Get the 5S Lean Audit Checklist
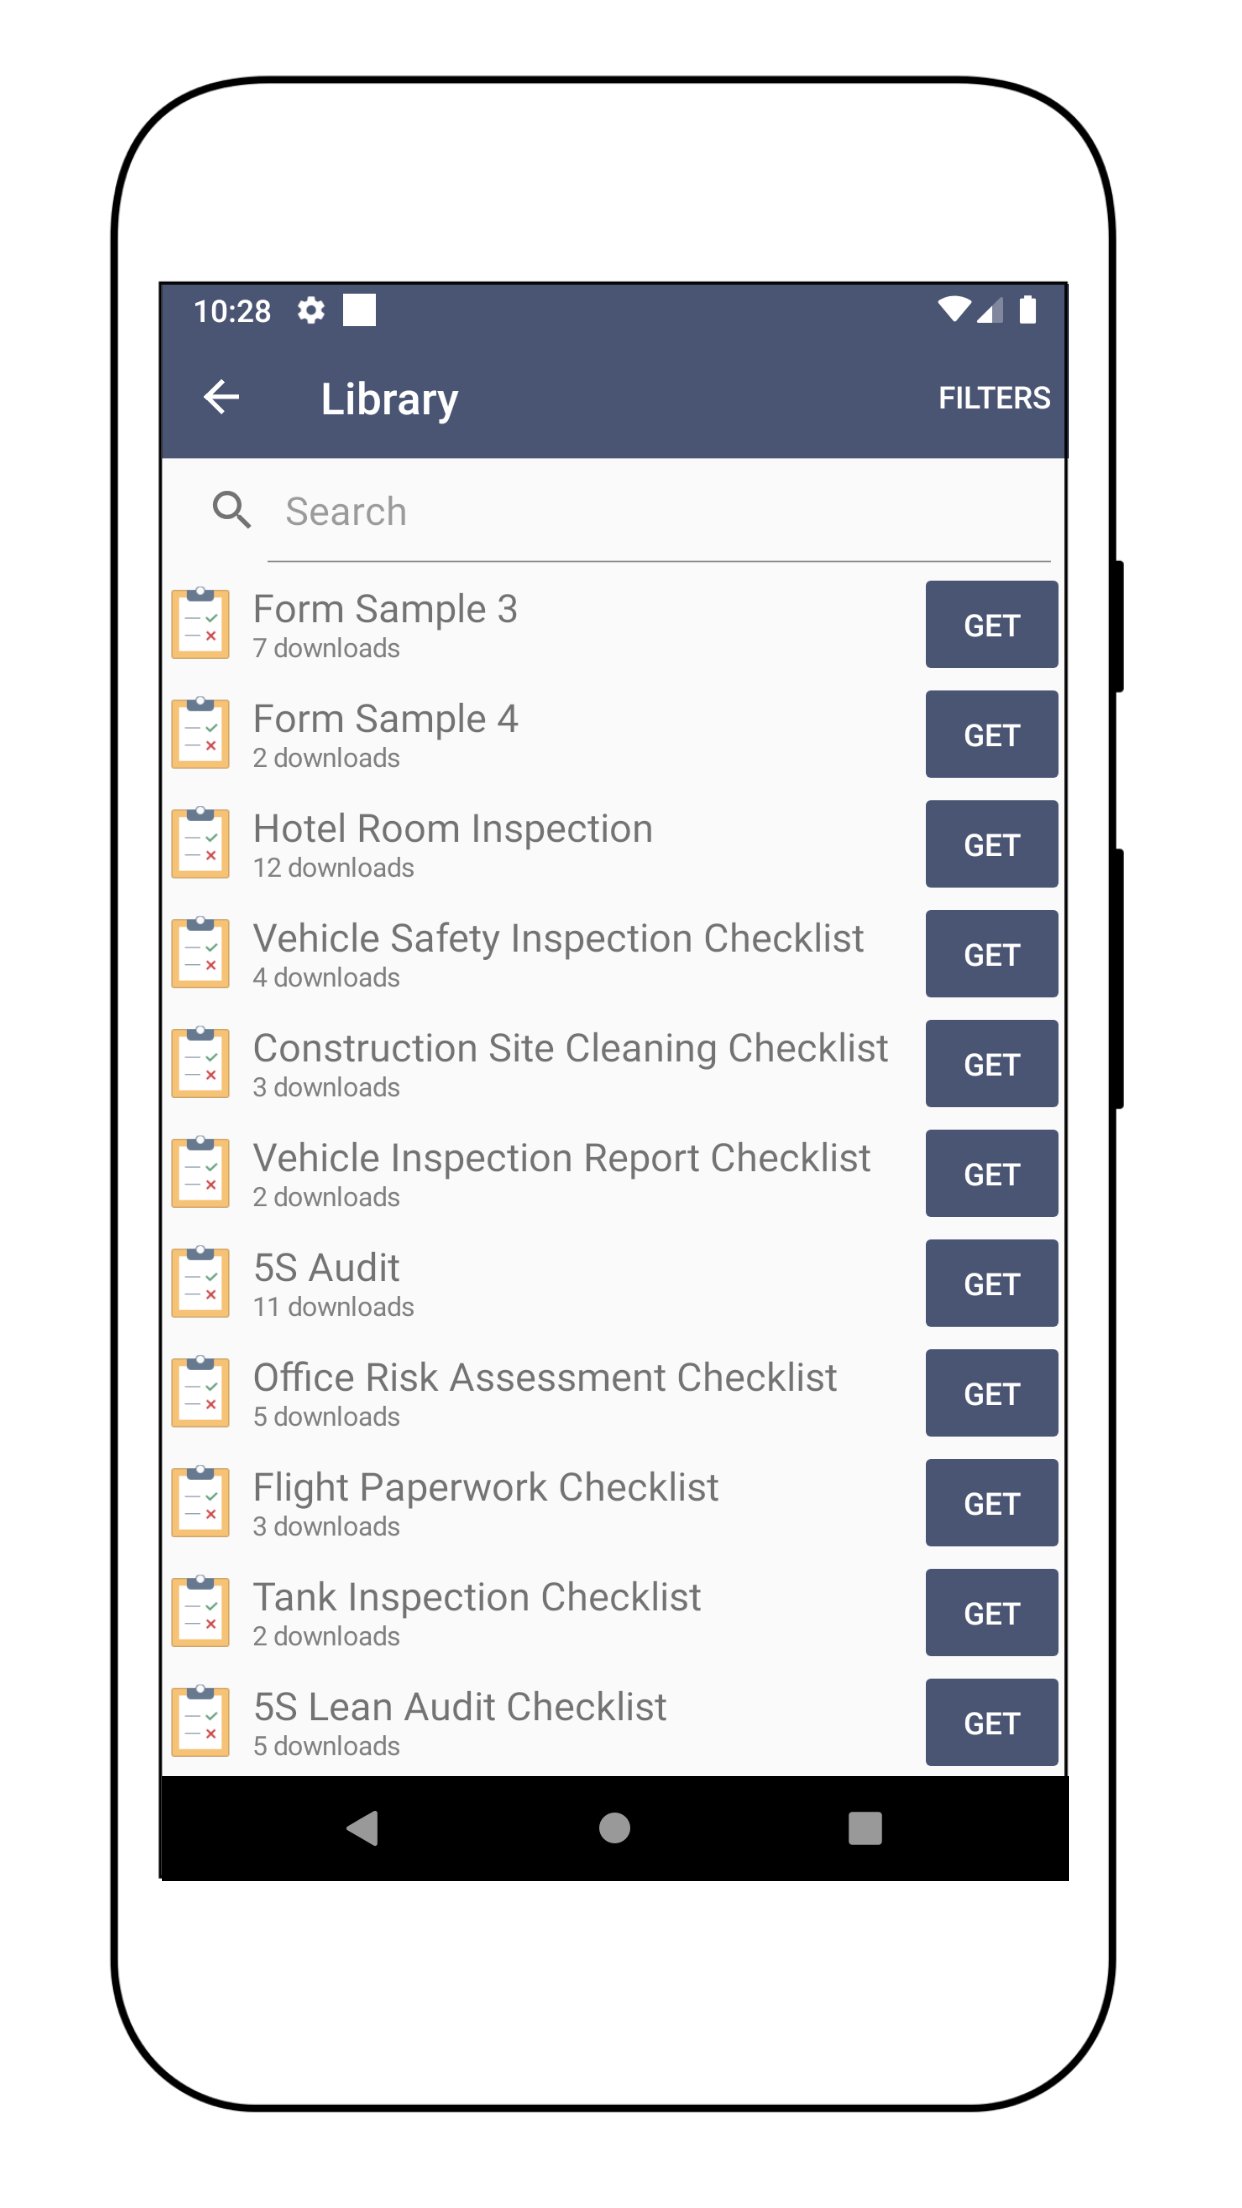The width and height of the screenshot is (1242, 2208). [x=991, y=1722]
